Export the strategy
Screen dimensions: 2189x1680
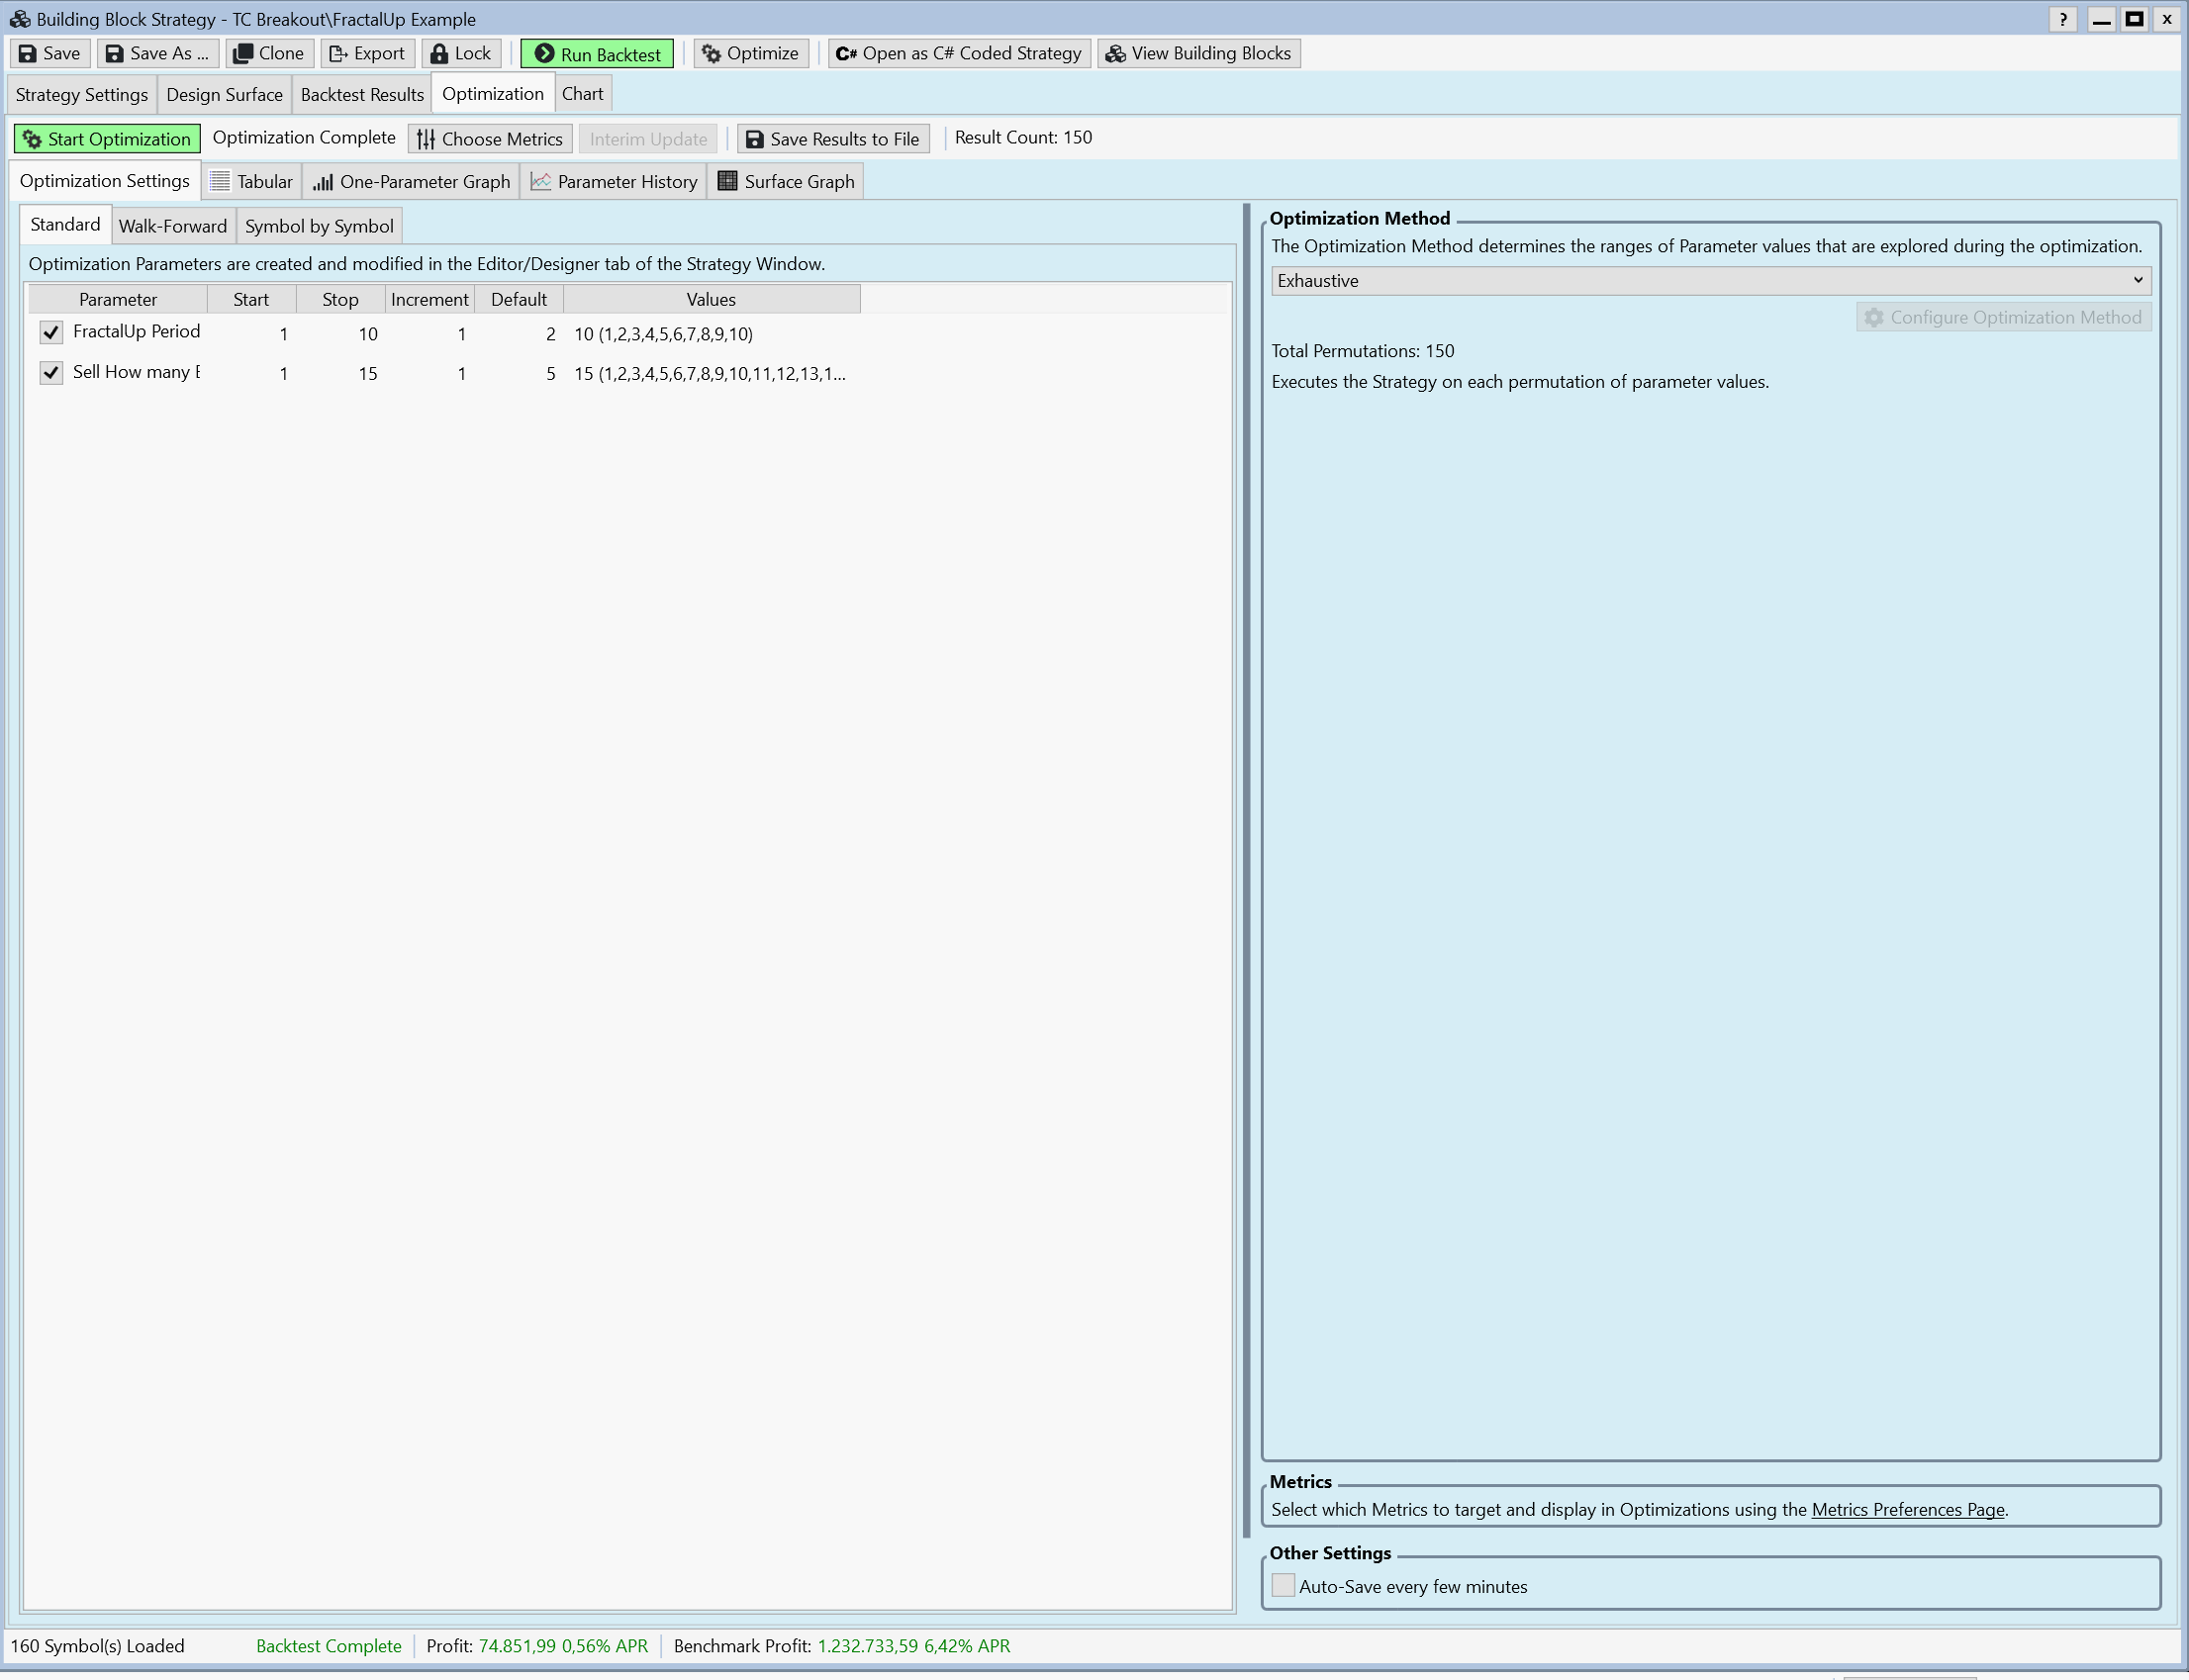tap(366, 53)
